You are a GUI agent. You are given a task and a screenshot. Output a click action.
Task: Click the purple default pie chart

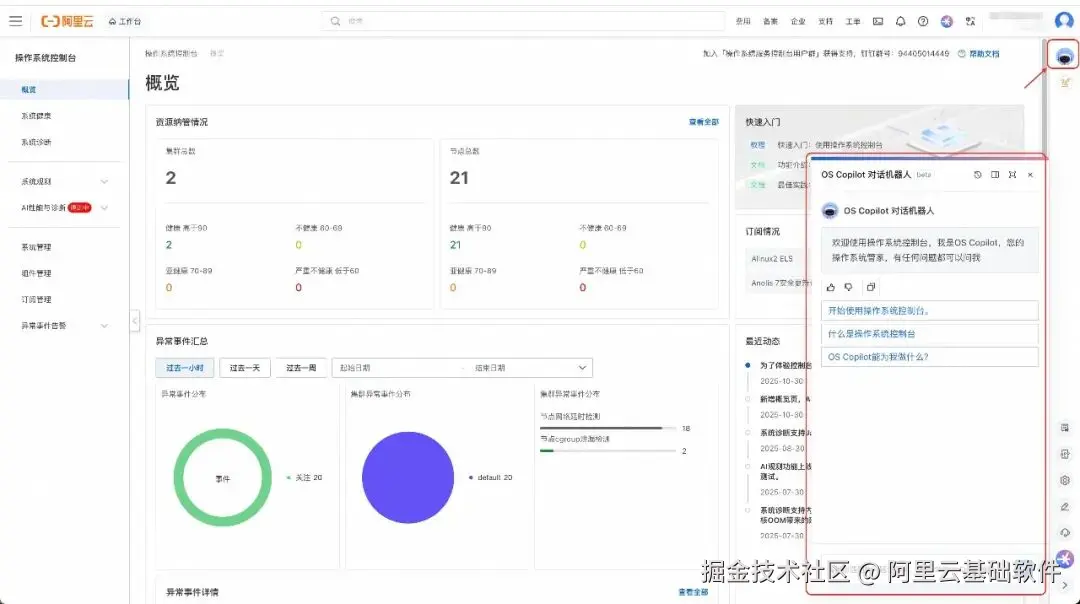408,477
